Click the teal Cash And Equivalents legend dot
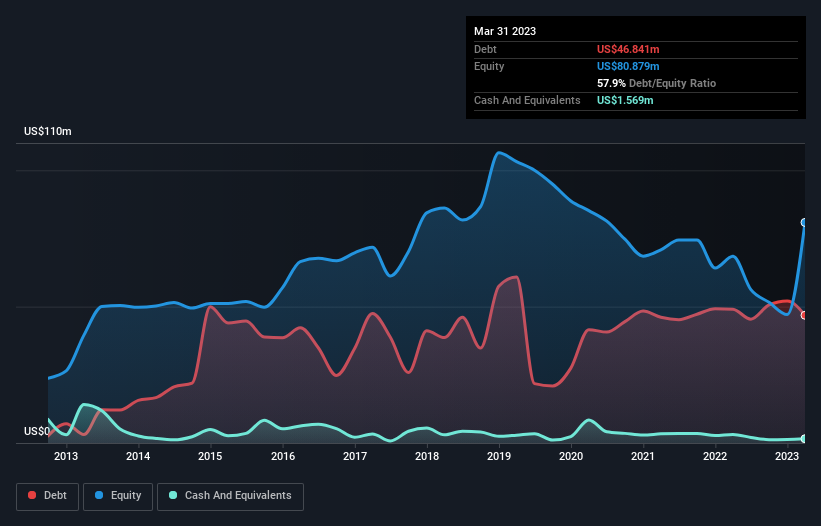Screen dimensions: 821x526 tap(173, 495)
